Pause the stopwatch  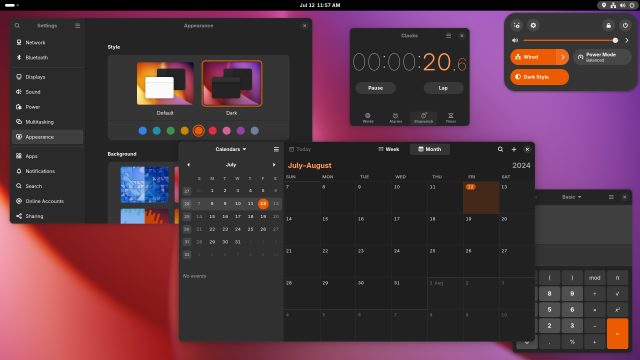click(x=376, y=88)
